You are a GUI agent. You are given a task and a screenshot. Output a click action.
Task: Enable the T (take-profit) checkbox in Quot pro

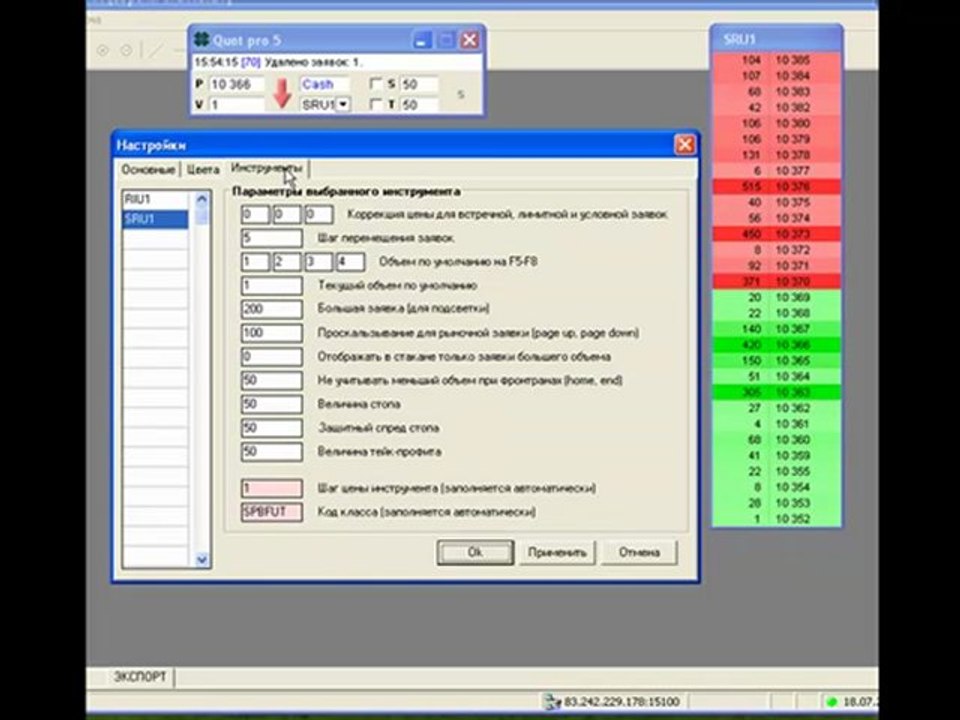[376, 104]
